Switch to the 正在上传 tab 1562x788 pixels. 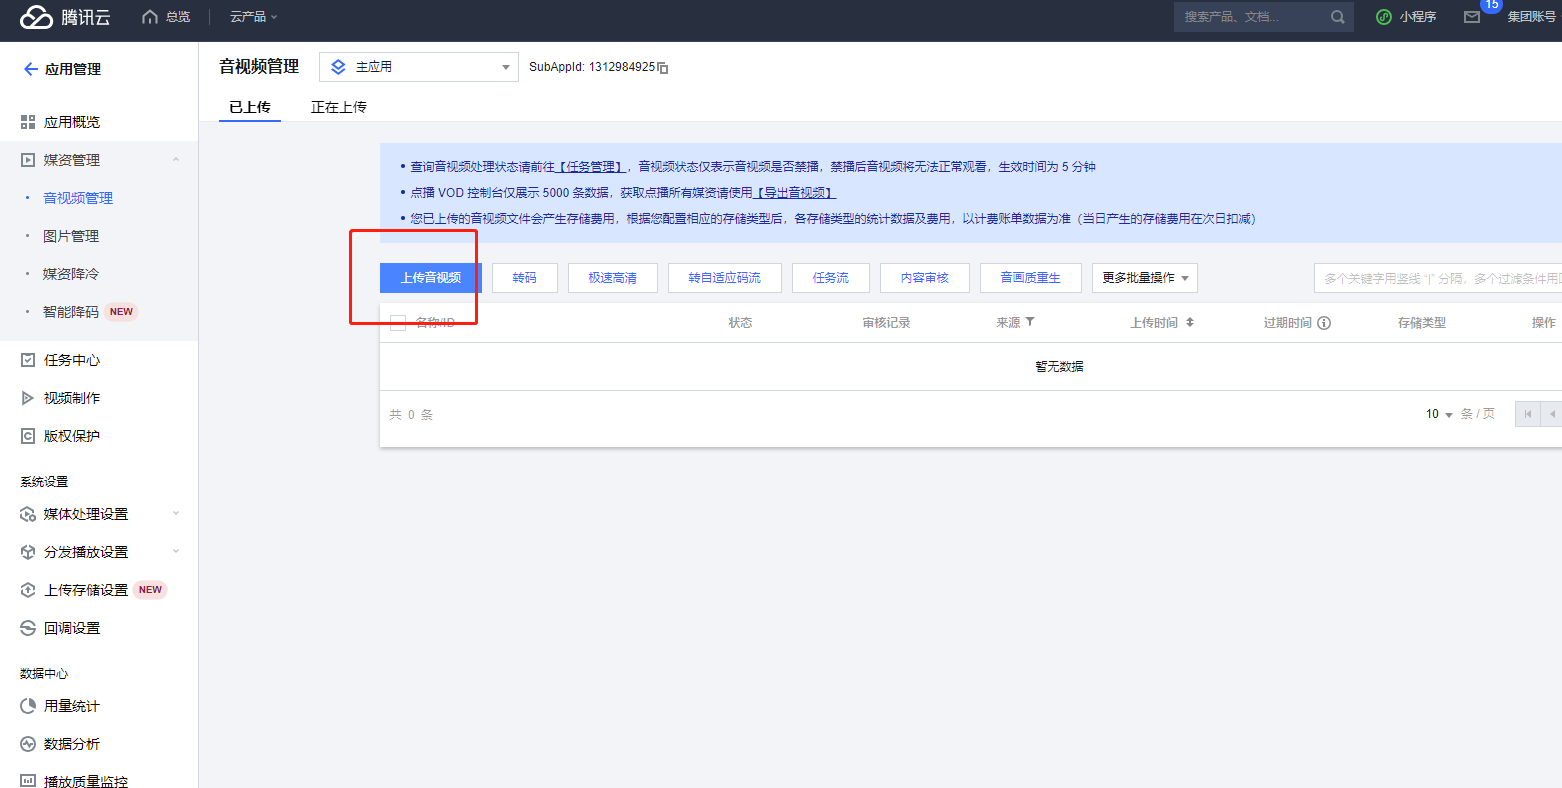338,107
